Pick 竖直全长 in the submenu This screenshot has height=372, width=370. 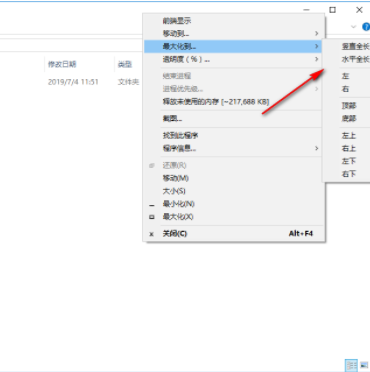pyautogui.click(x=347, y=46)
